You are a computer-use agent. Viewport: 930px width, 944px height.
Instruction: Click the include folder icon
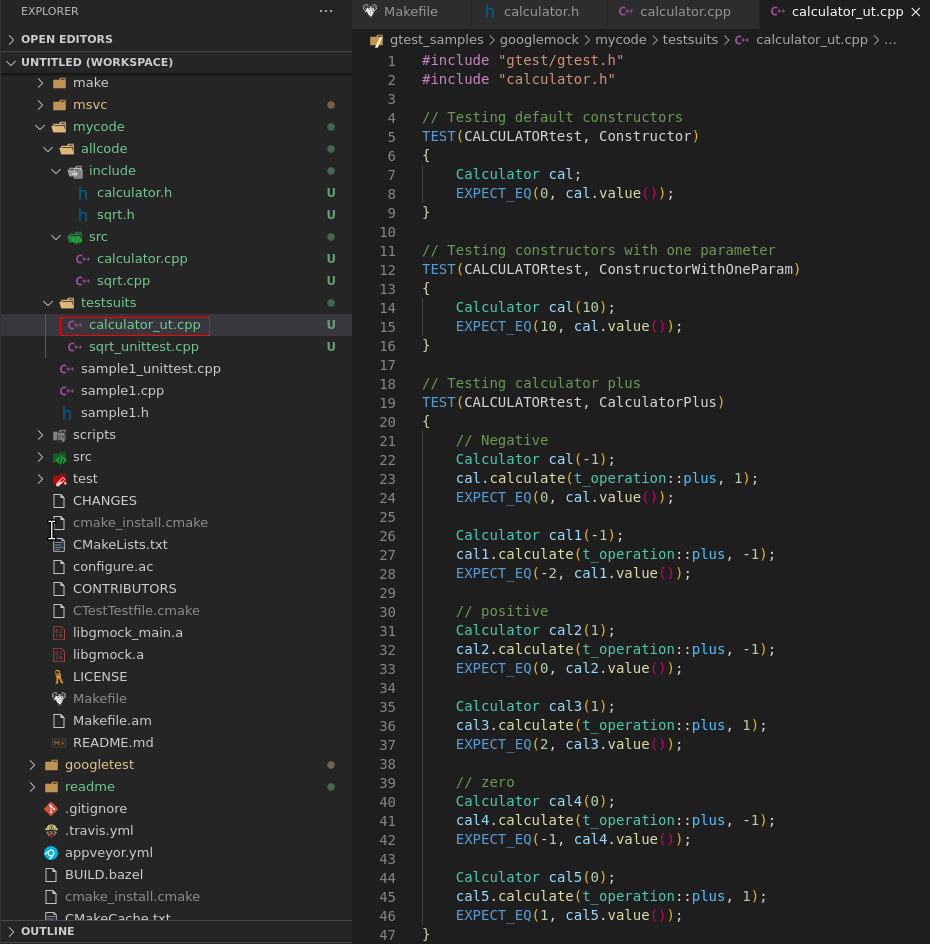pyautogui.click(x=75, y=172)
